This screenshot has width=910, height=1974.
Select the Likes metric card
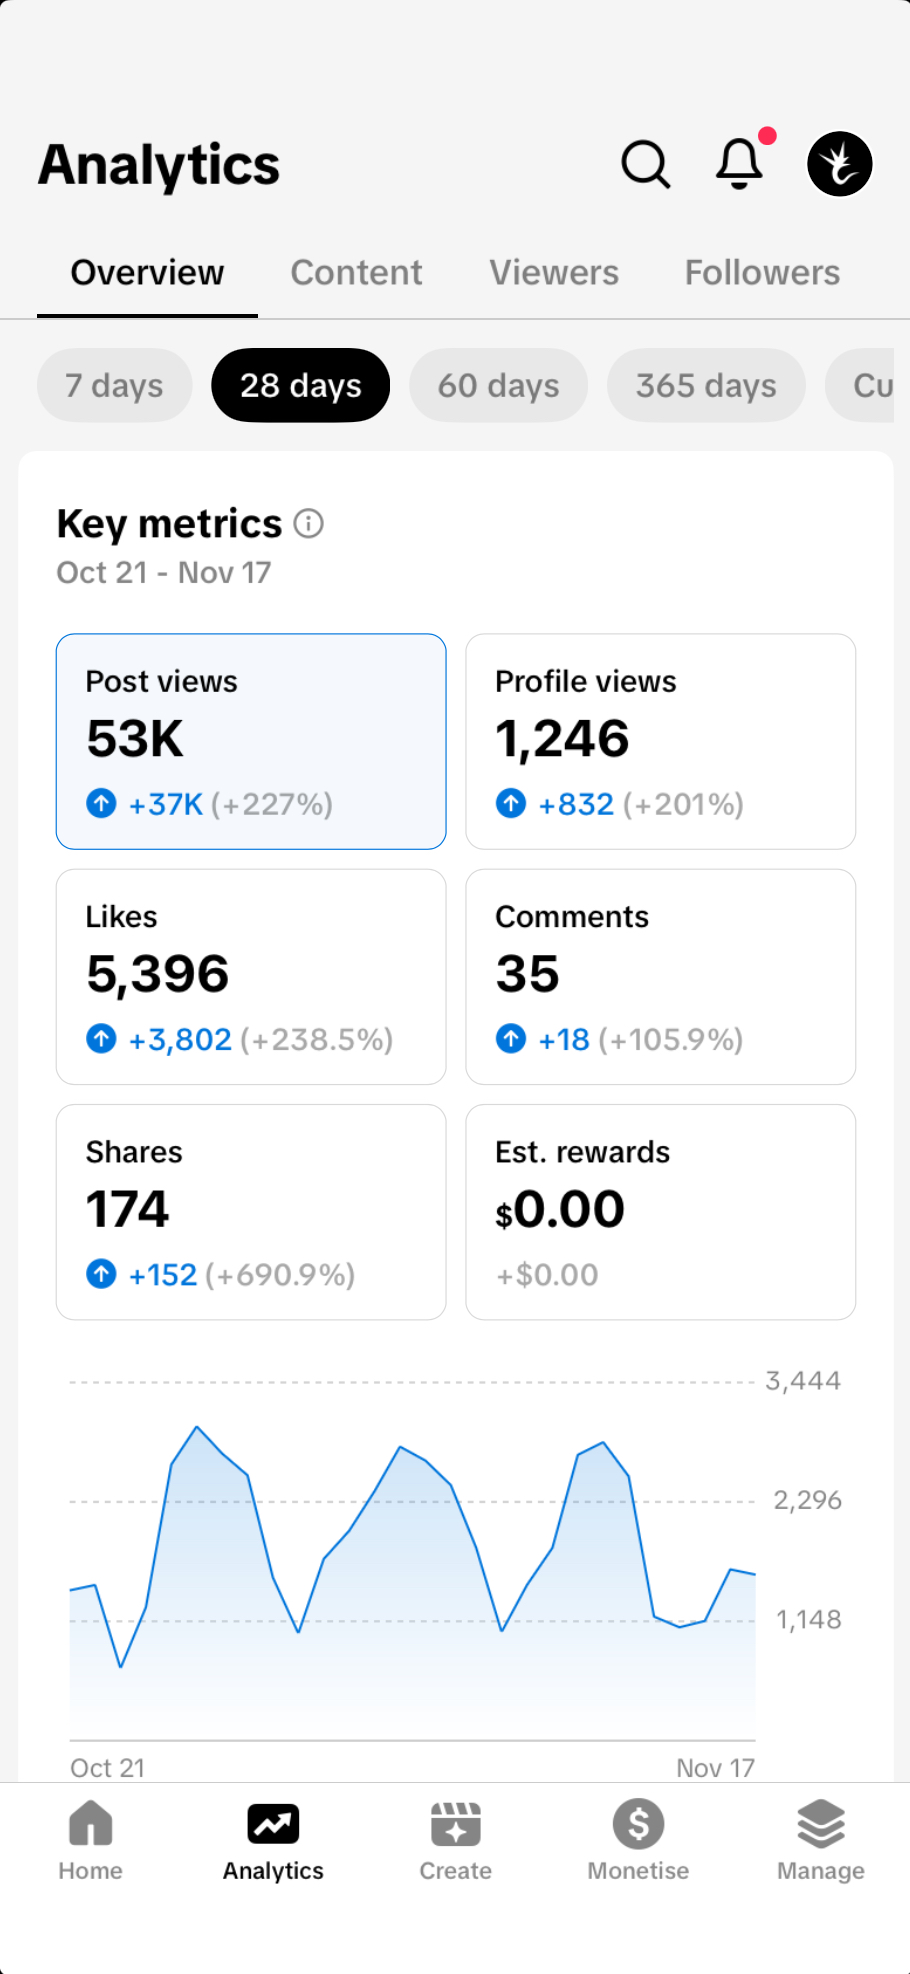click(x=251, y=976)
